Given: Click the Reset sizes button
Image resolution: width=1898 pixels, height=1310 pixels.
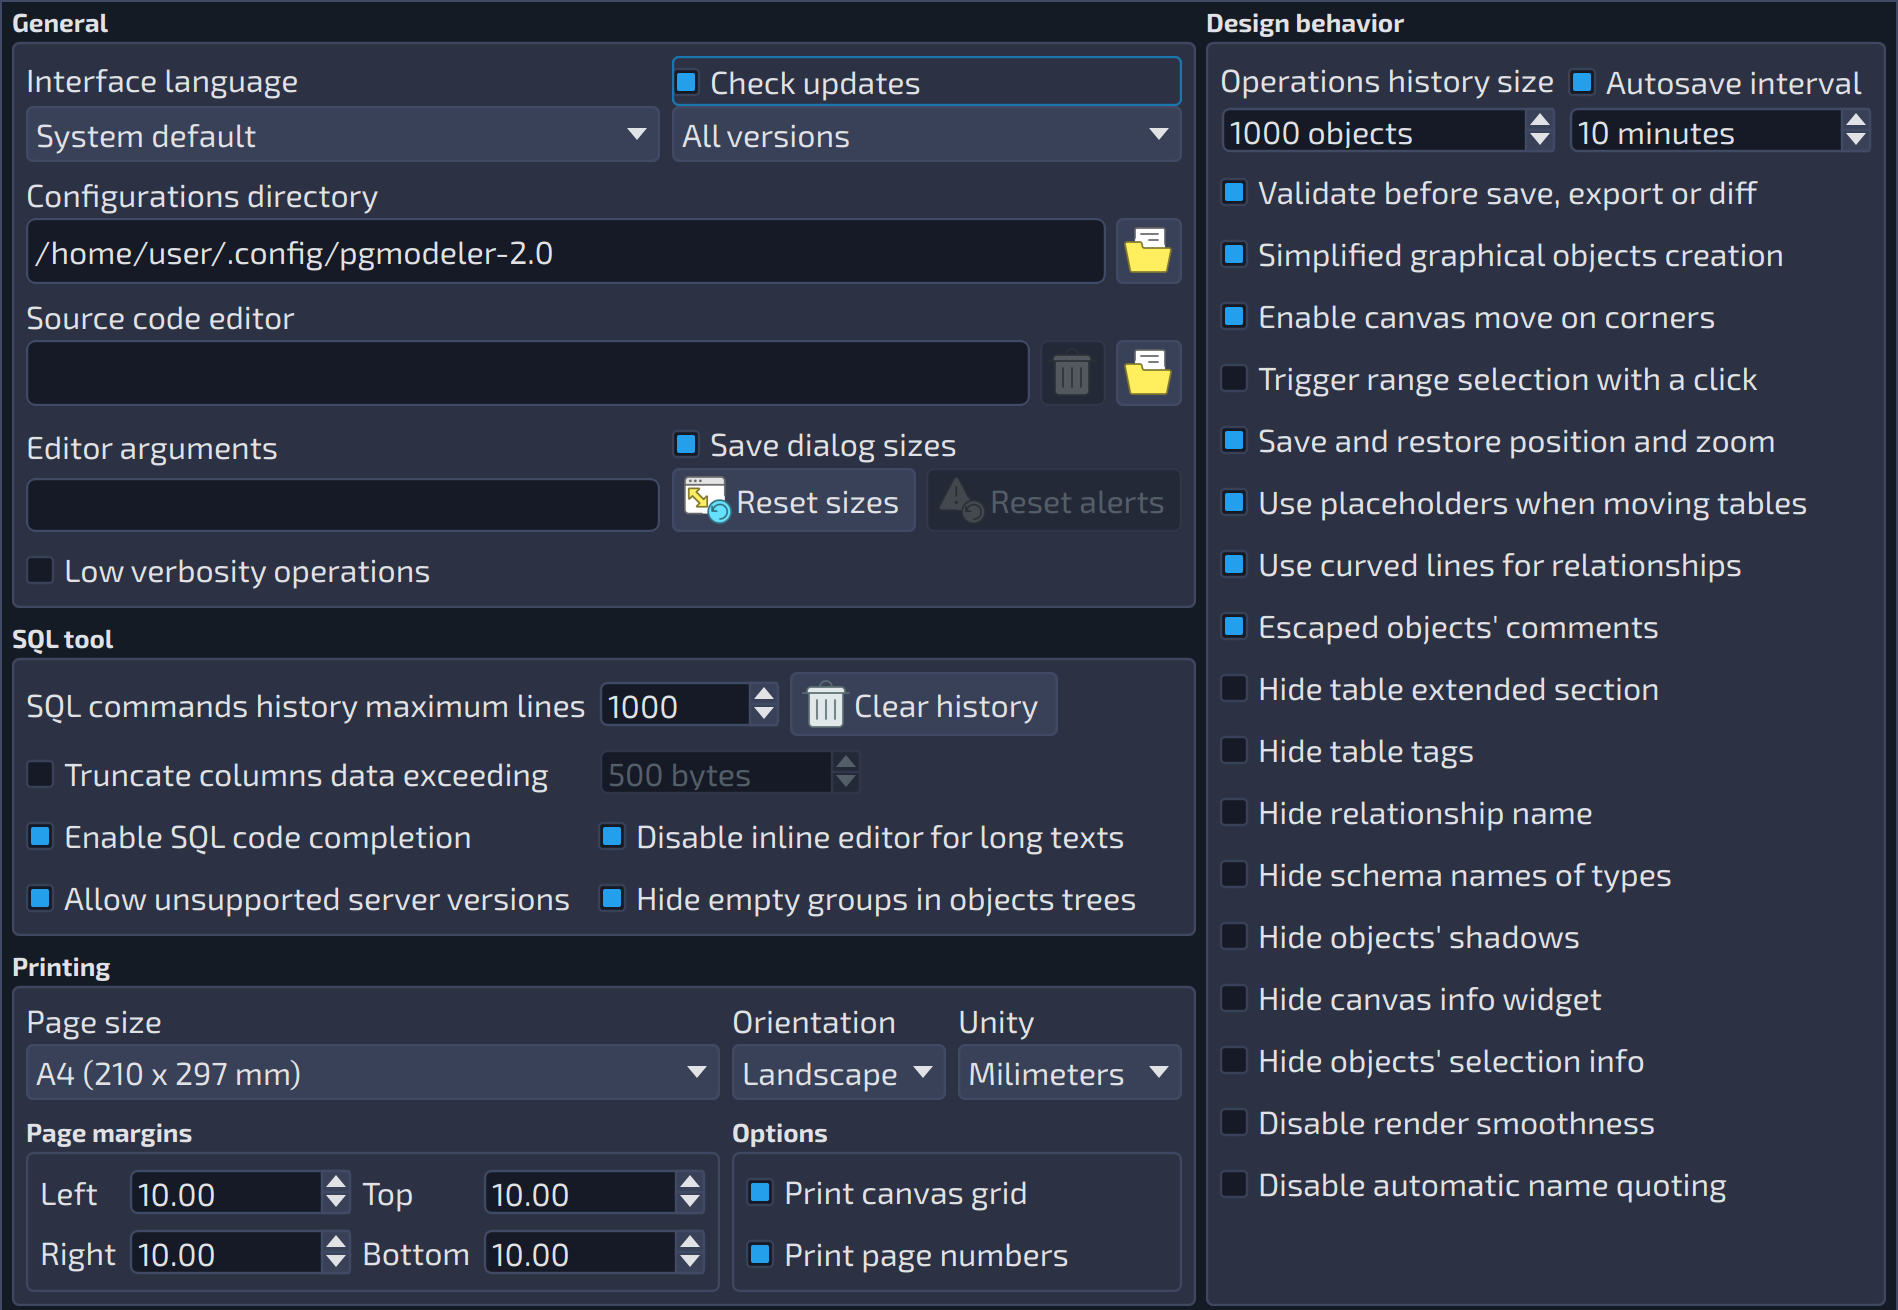Looking at the screenshot, I should tap(793, 501).
